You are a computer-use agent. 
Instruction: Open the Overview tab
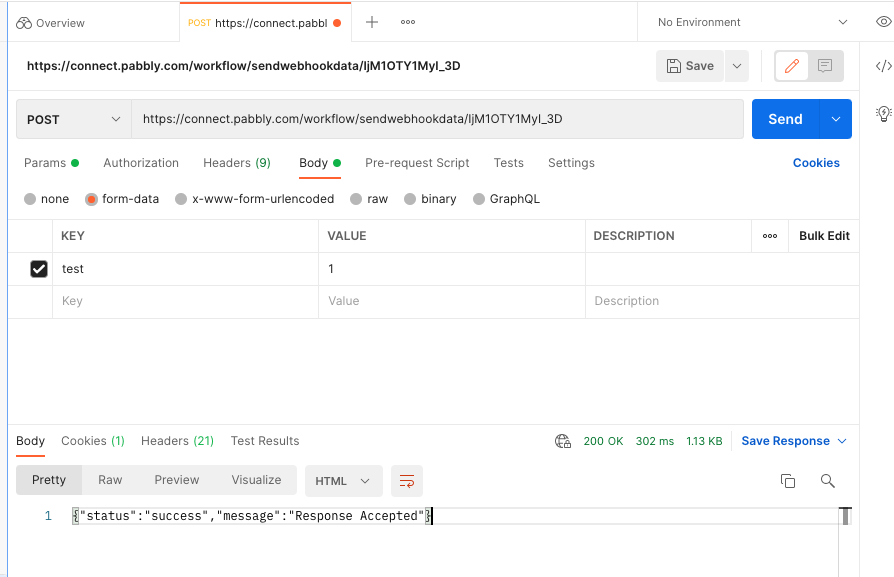pos(50,23)
